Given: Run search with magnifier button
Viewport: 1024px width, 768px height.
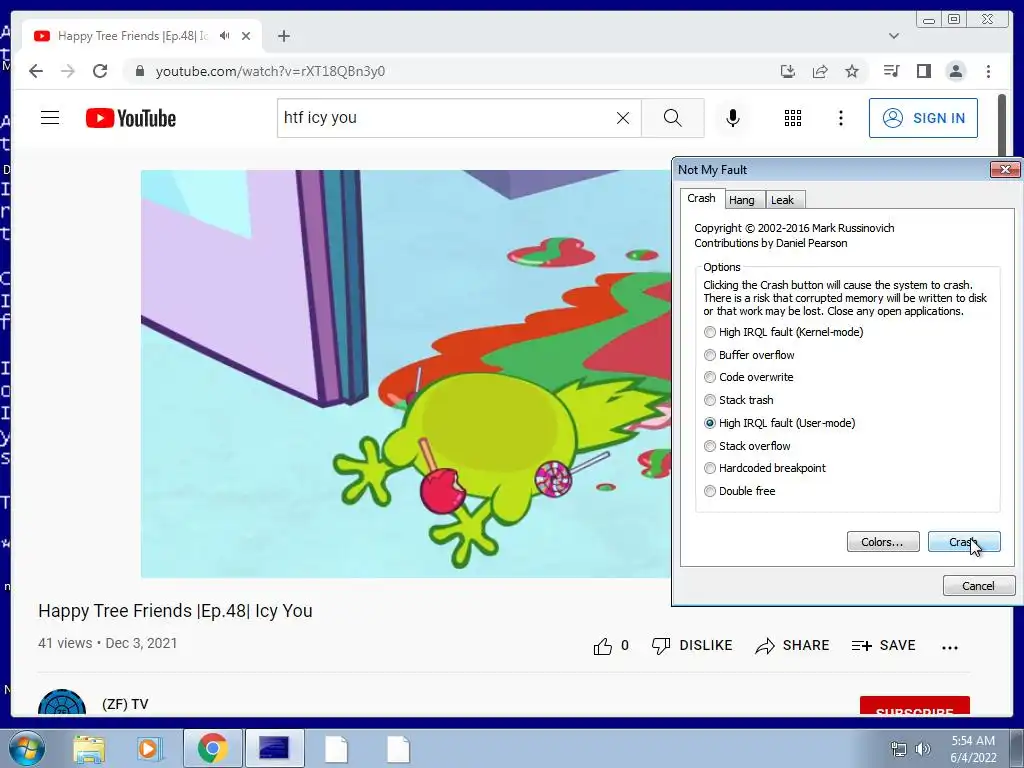Looking at the screenshot, I should (x=673, y=118).
